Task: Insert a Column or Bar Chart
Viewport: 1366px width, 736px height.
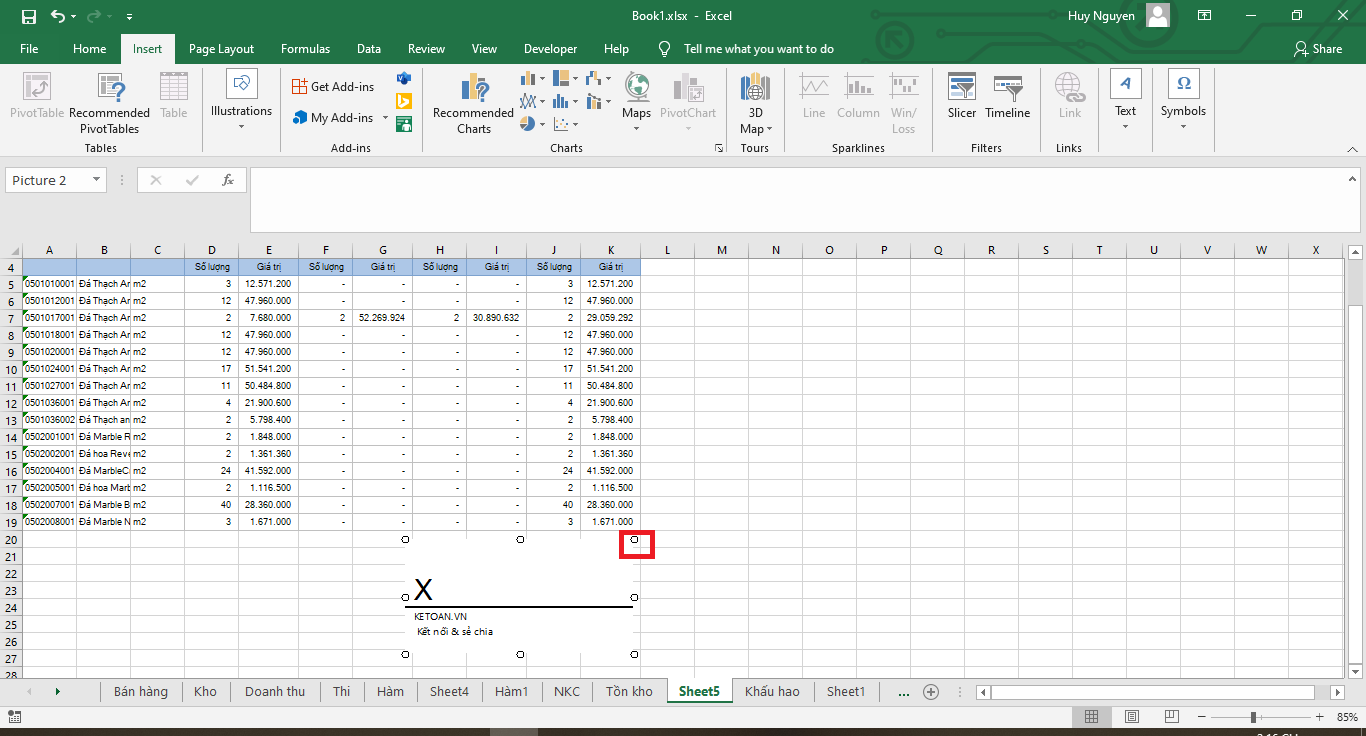Action: coord(527,77)
